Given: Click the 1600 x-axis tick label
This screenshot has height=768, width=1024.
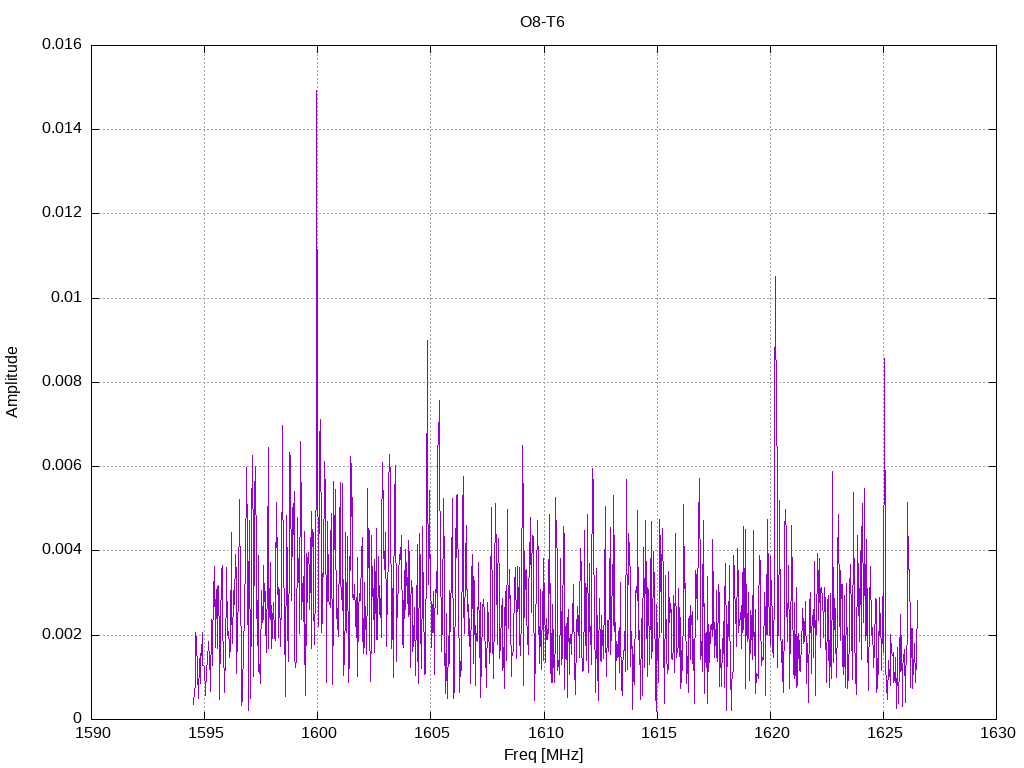Looking at the screenshot, I should click(x=319, y=733).
